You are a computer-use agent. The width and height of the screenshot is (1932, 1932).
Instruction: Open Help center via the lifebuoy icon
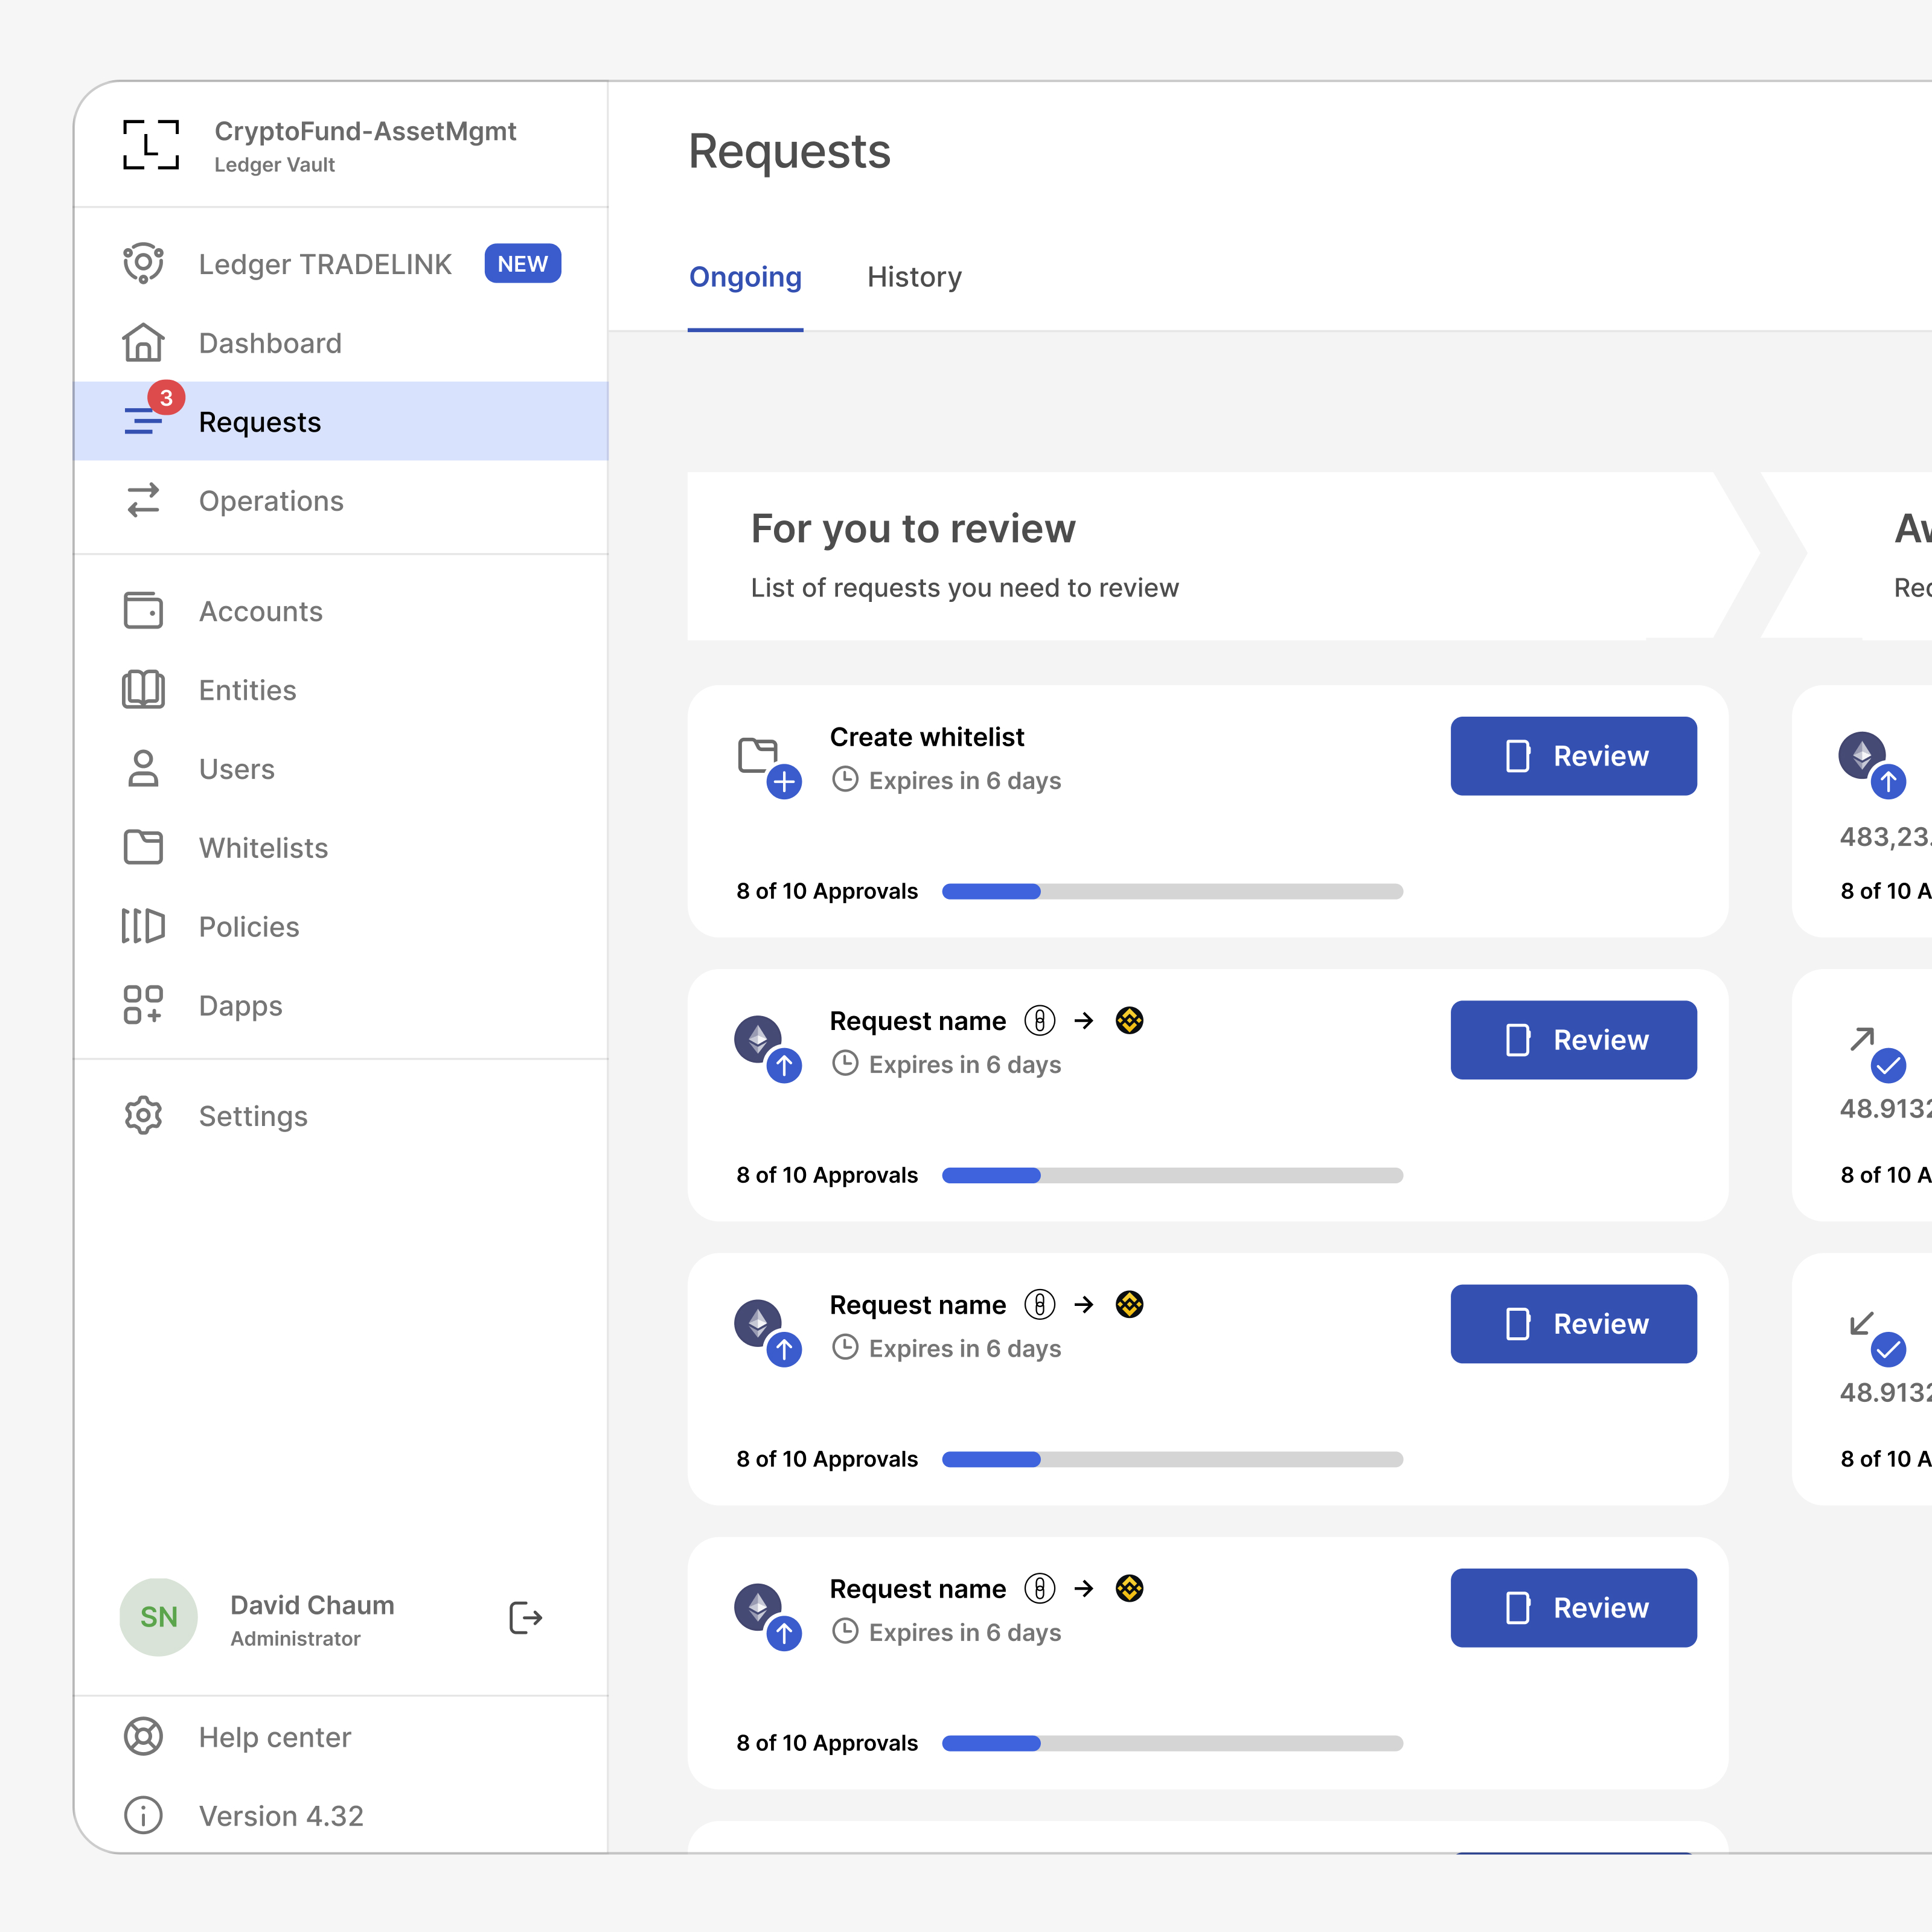click(x=143, y=1736)
